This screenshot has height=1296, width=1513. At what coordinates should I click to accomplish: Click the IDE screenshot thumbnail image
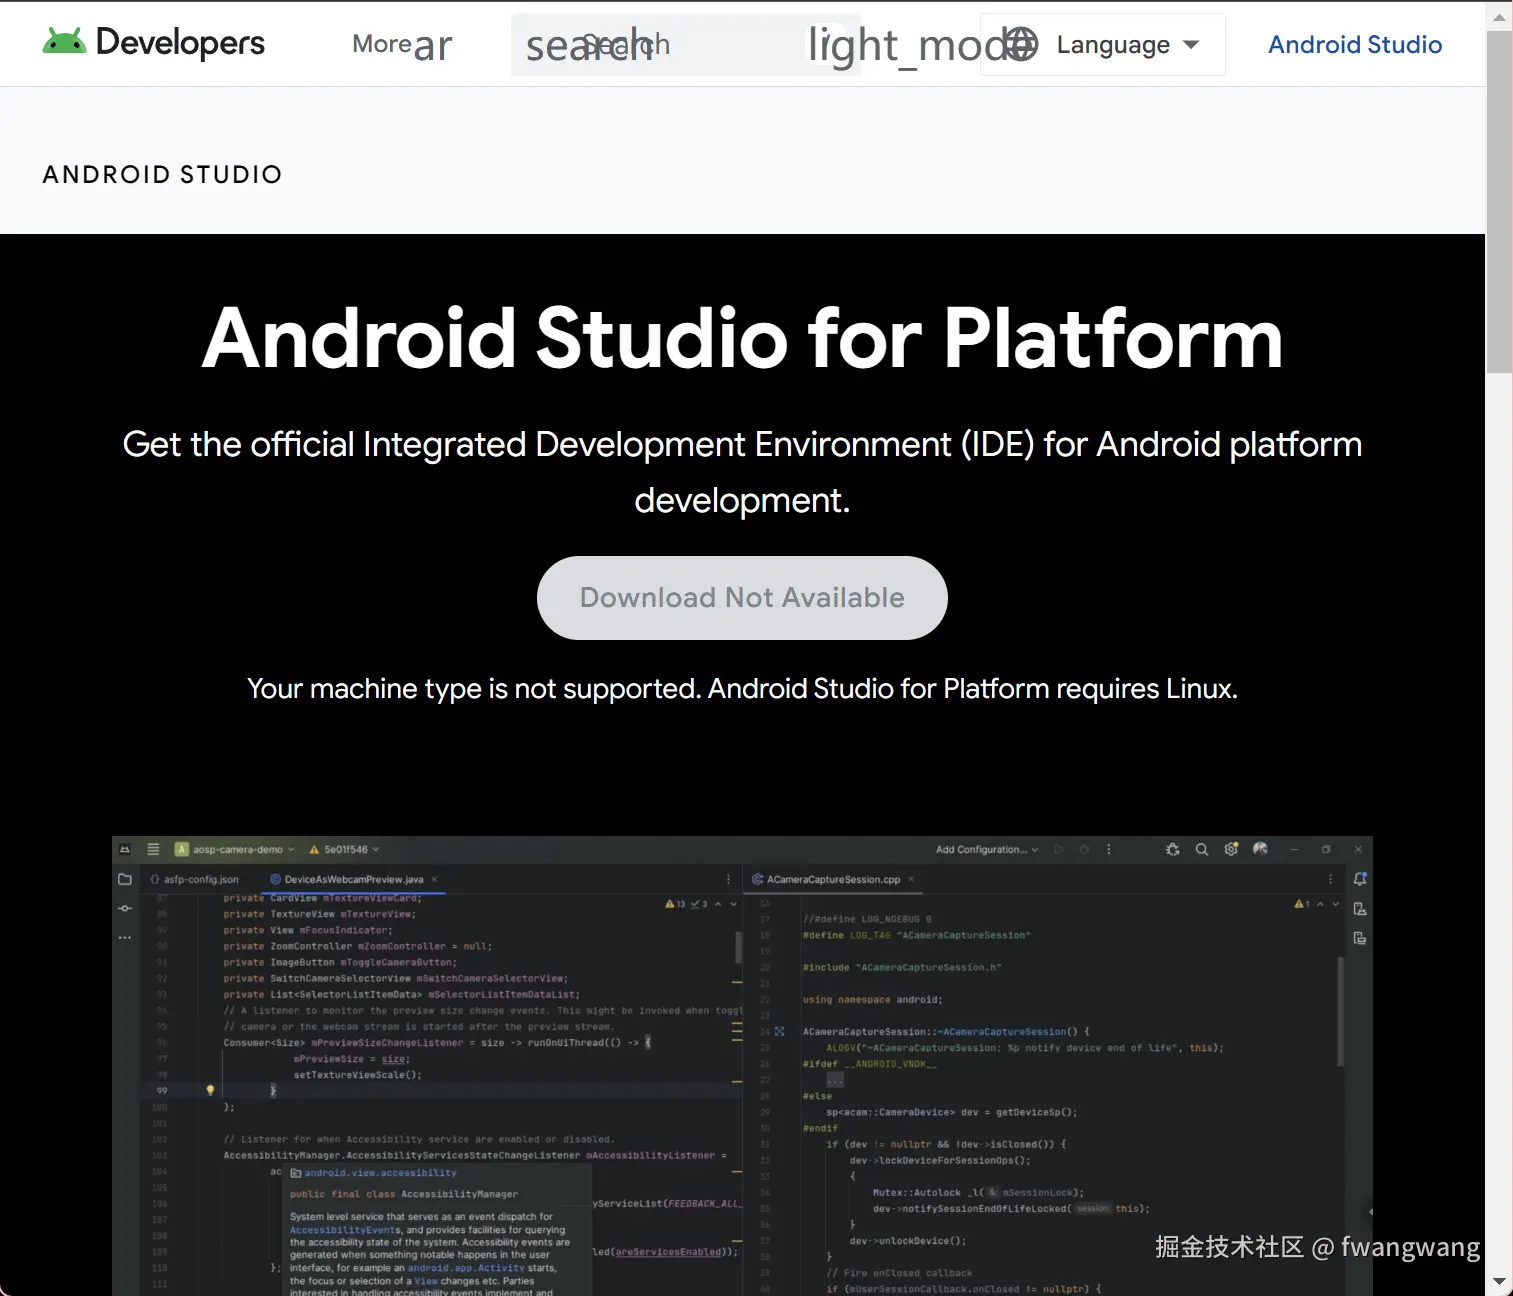click(x=742, y=1066)
